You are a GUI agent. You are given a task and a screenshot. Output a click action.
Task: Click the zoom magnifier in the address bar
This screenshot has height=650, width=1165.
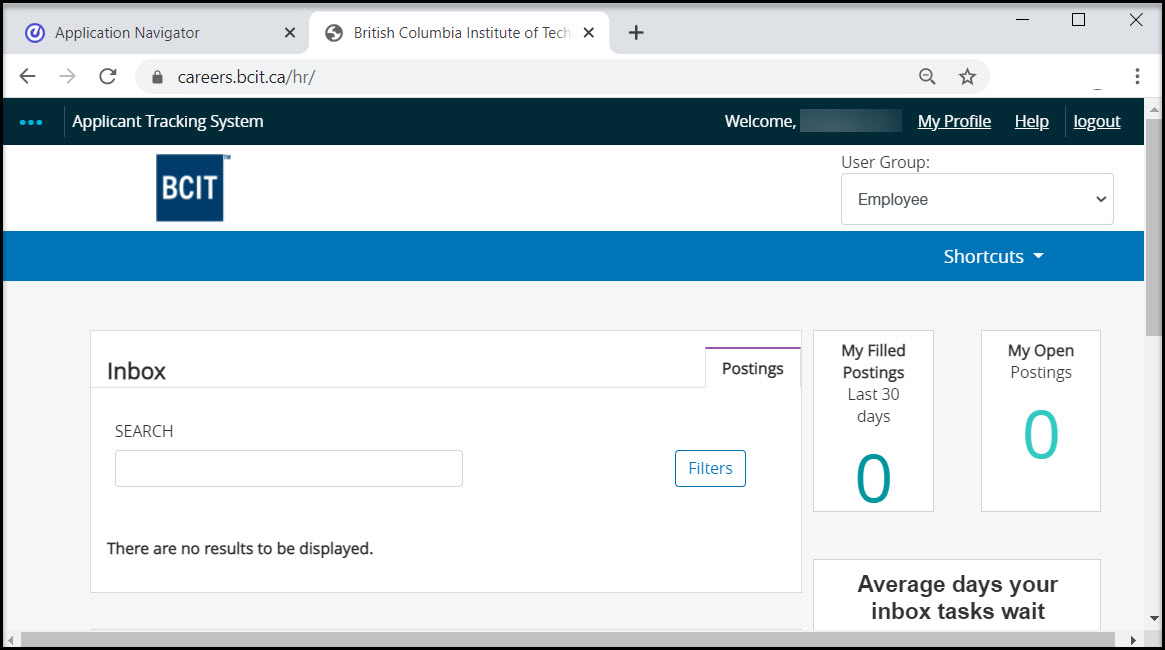927,76
